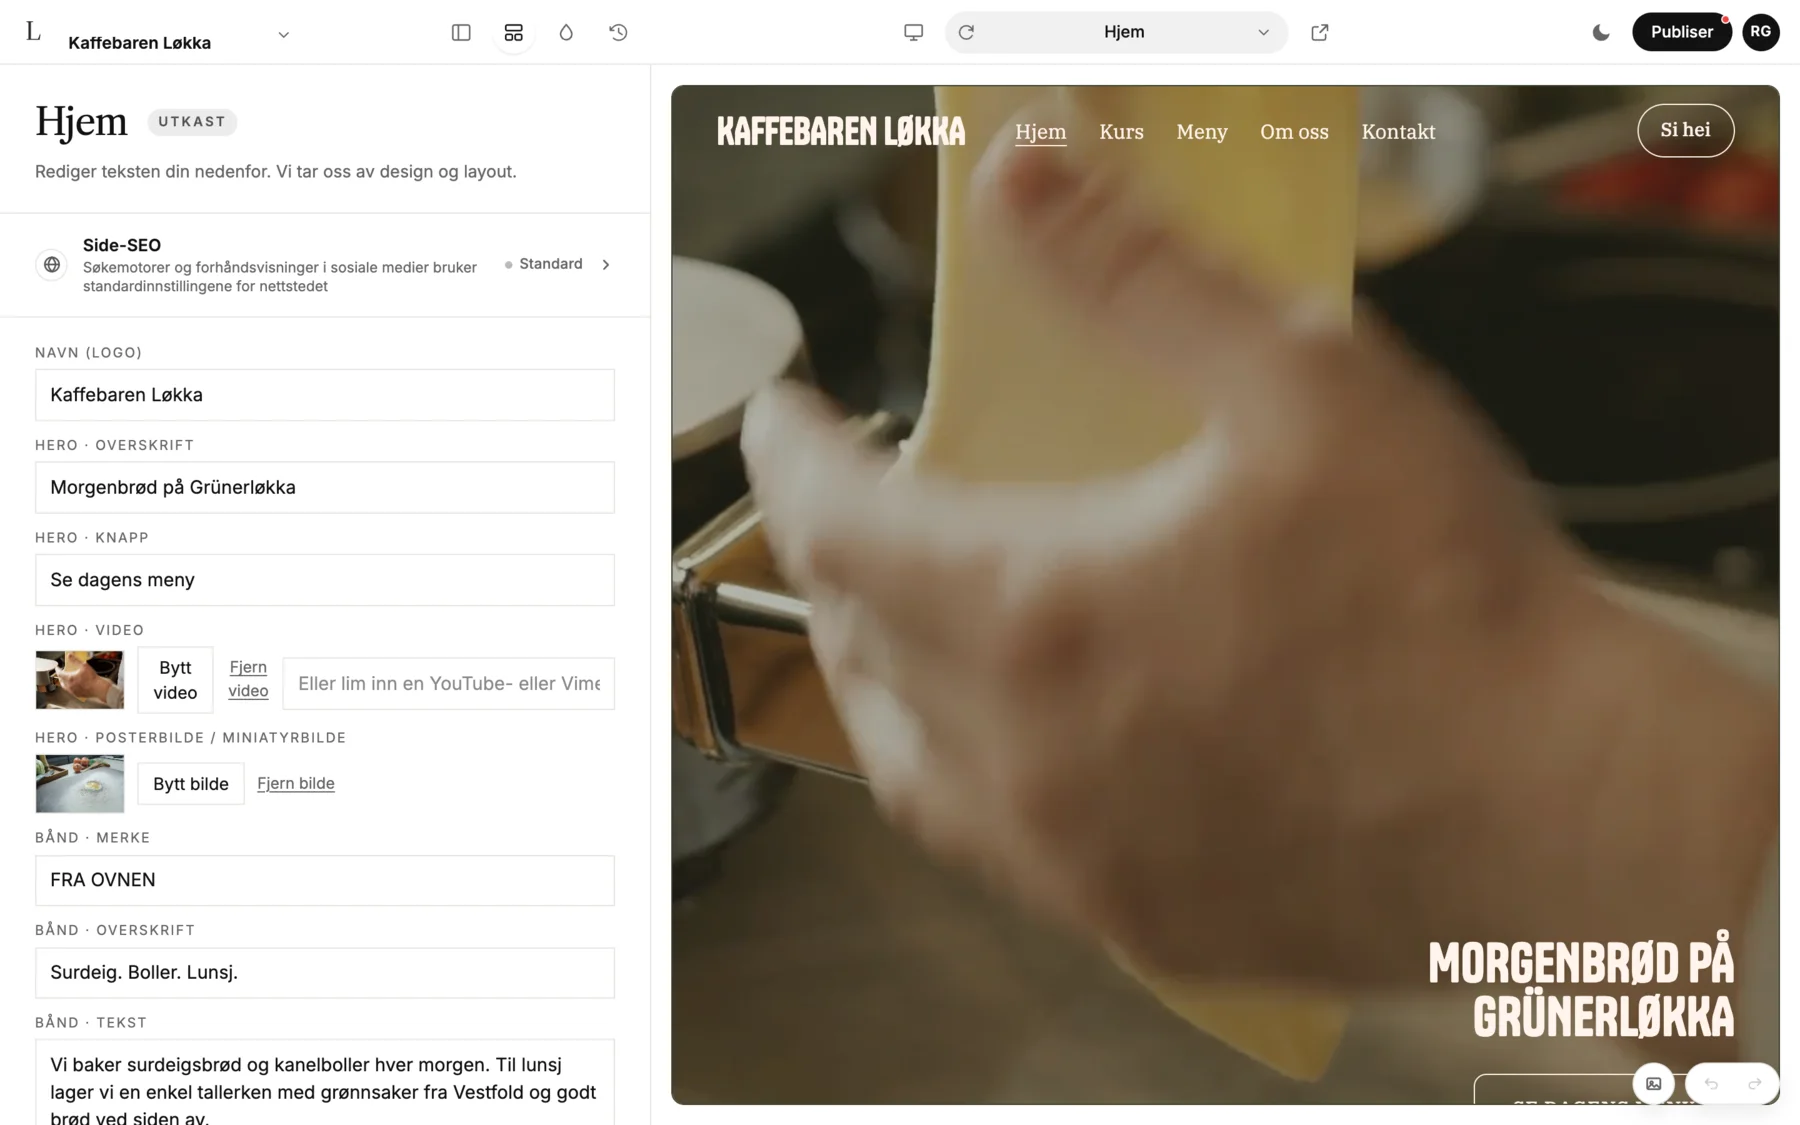Click the L logo icon
Screen dimensions: 1800x1125
point(33,32)
